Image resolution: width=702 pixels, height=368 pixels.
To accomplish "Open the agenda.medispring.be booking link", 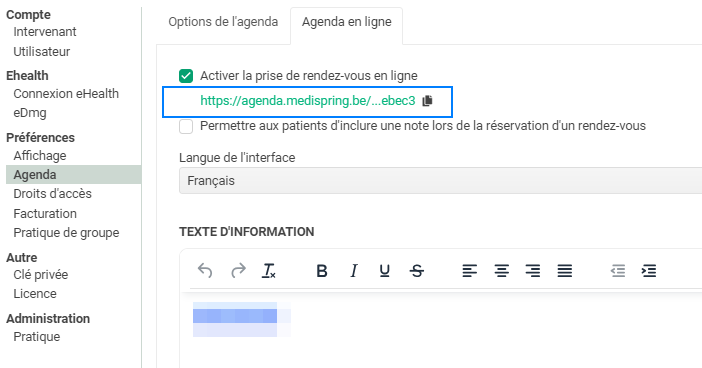I will tap(308, 101).
